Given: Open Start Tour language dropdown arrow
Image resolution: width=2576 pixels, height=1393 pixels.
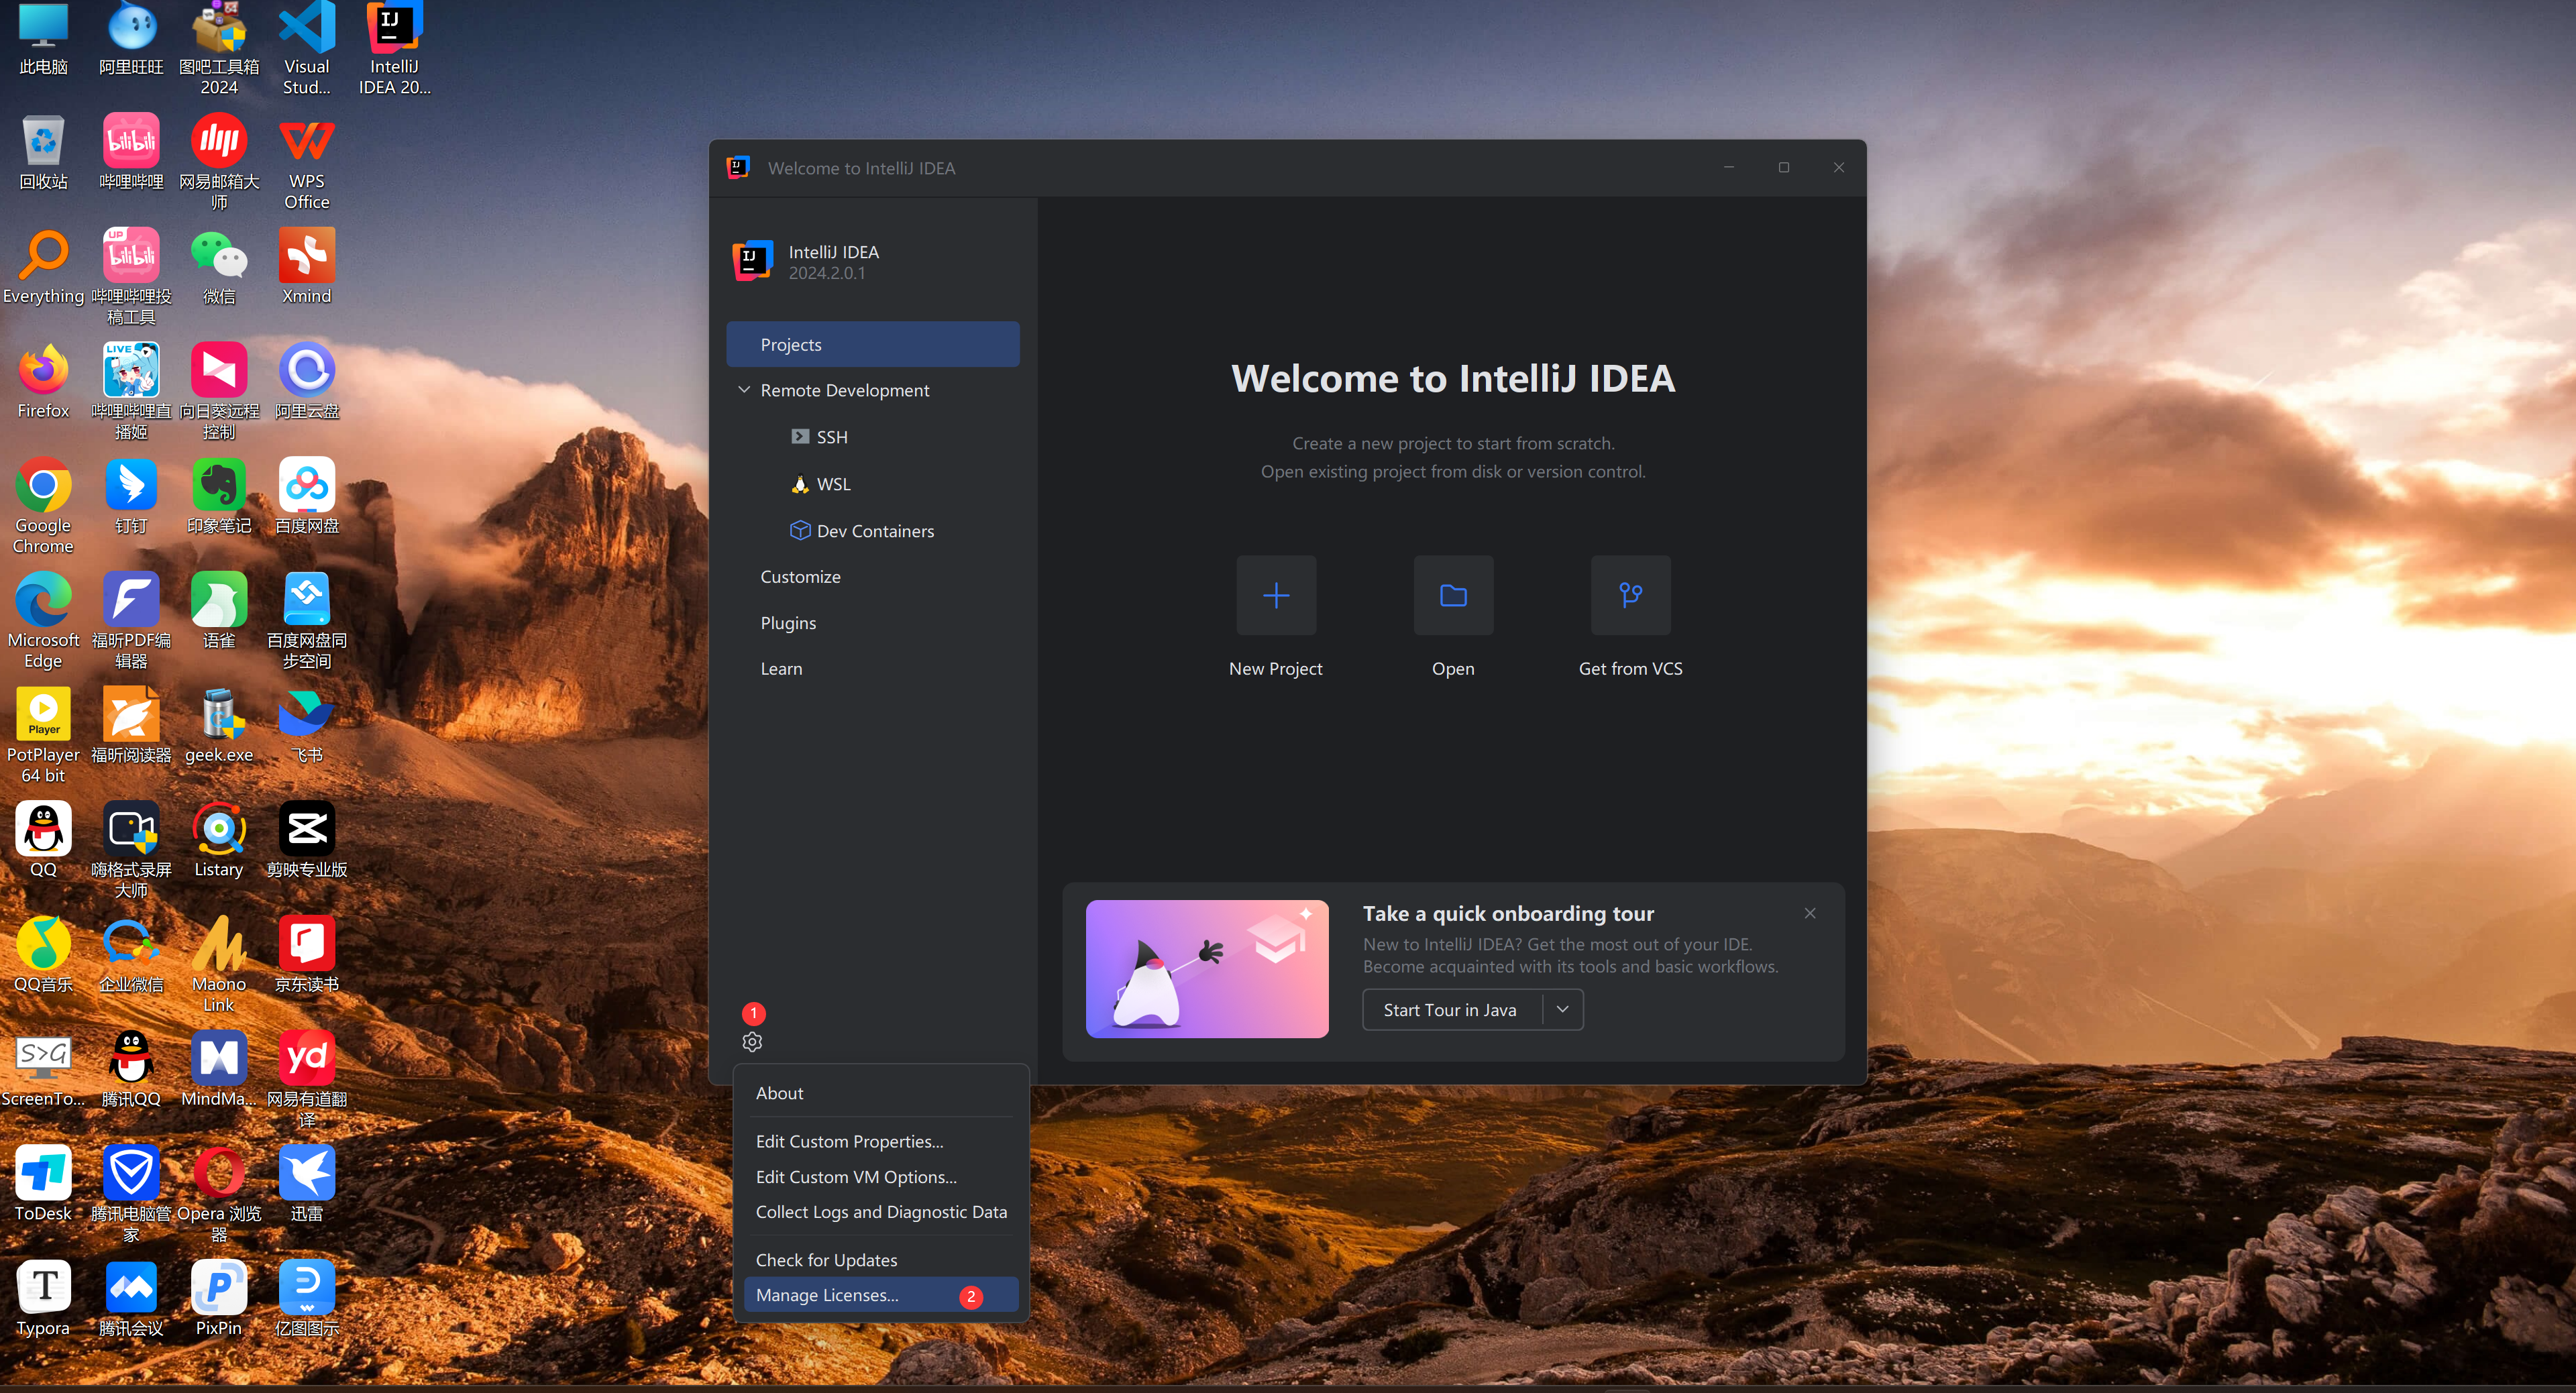Looking at the screenshot, I should tap(1562, 1010).
